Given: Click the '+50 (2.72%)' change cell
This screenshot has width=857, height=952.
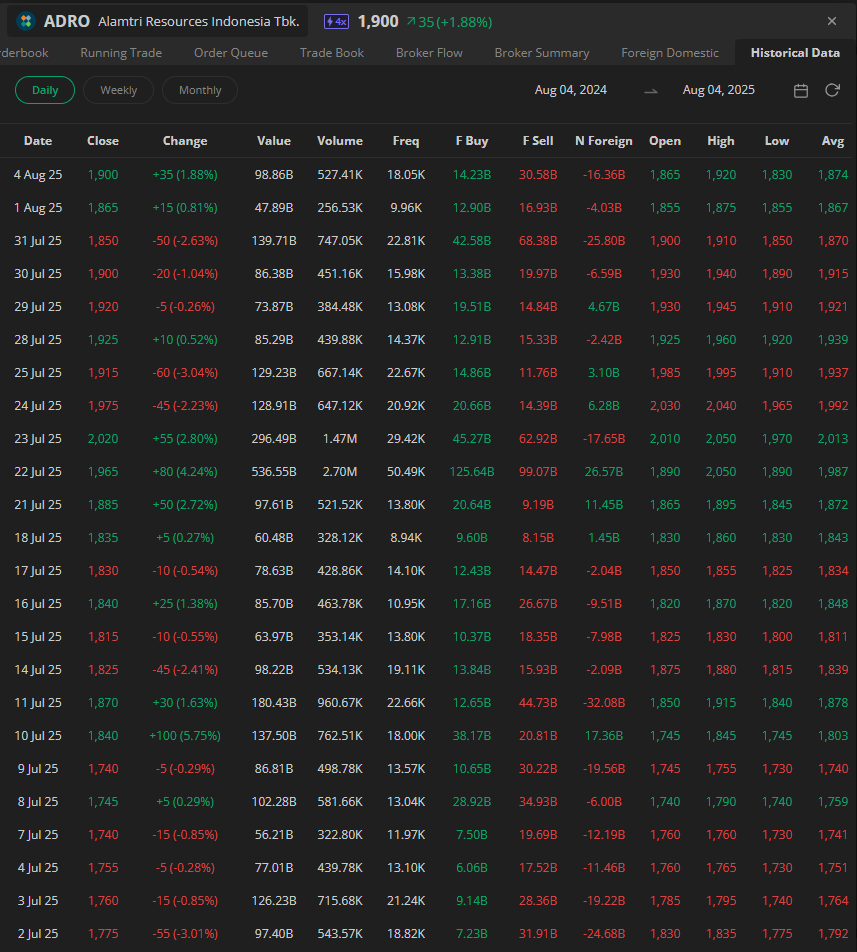Looking at the screenshot, I should 185,505.
